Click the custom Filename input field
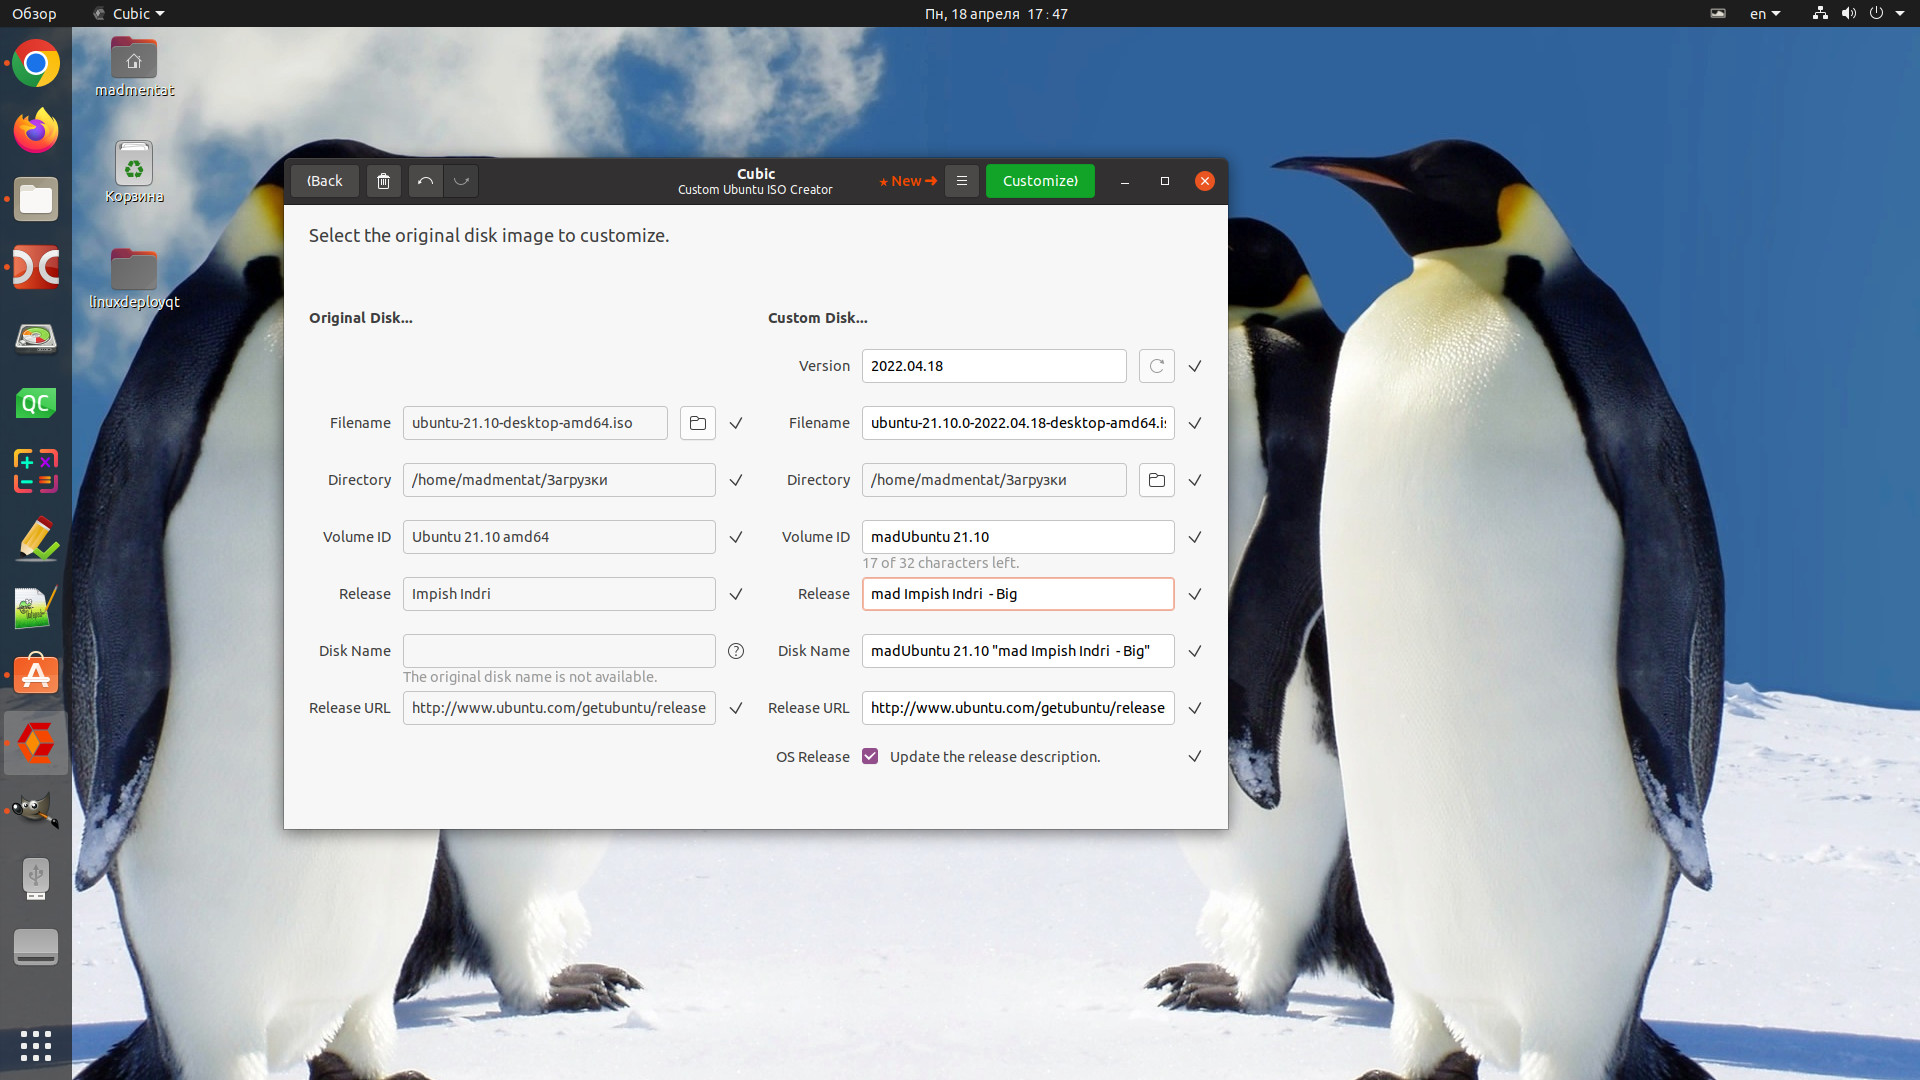Screen dimensions: 1920x1080 click(x=1018, y=423)
